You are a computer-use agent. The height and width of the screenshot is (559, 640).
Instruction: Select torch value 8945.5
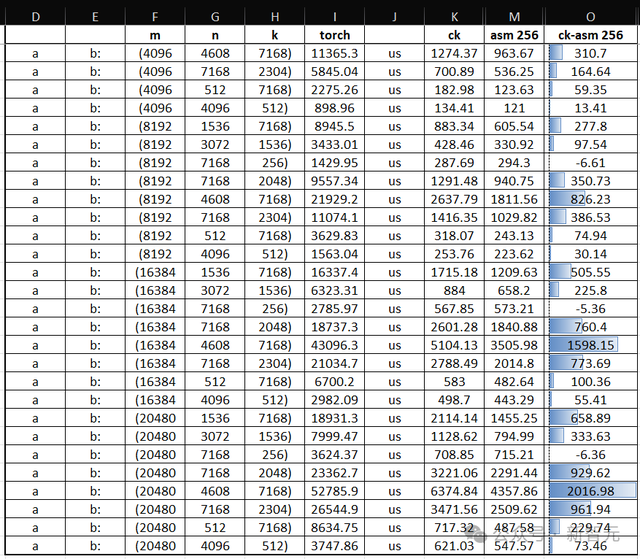(x=335, y=126)
